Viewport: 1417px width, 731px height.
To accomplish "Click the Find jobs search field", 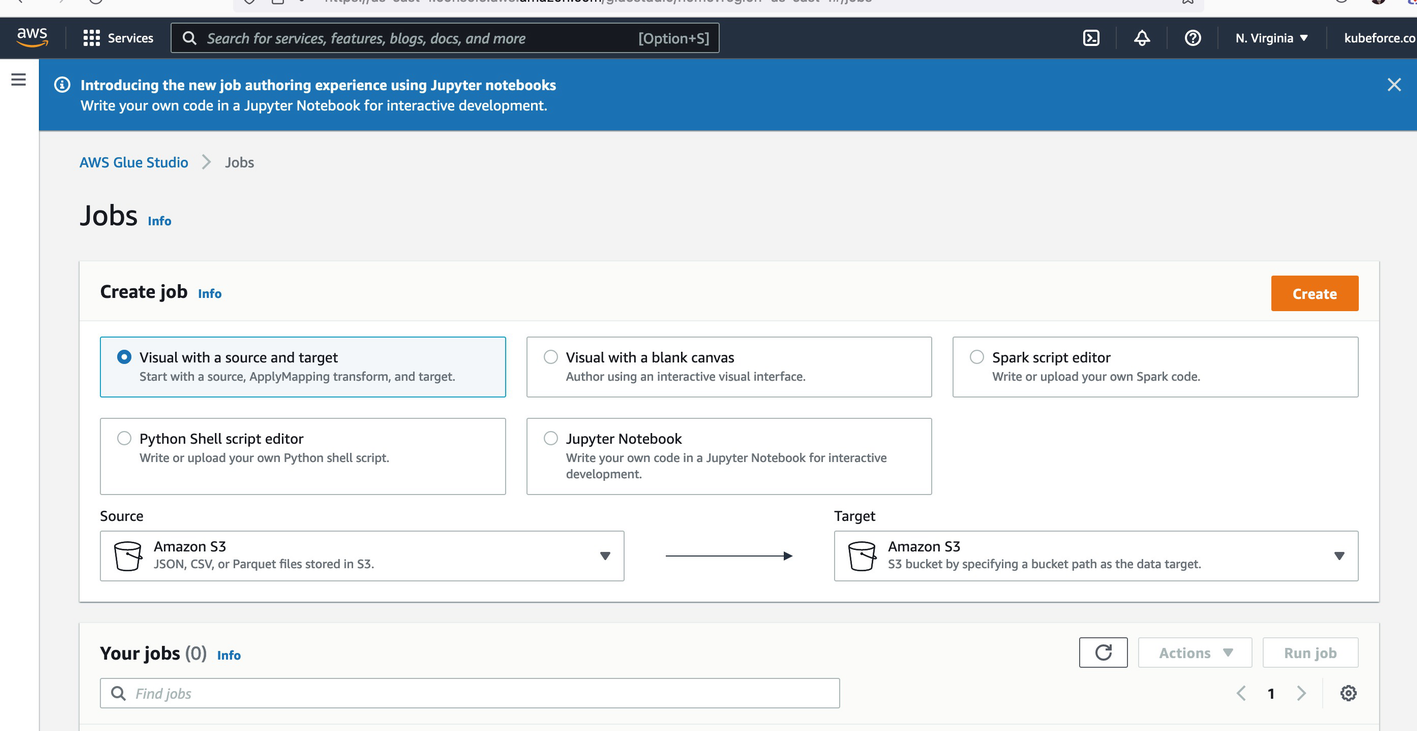I will pyautogui.click(x=470, y=693).
